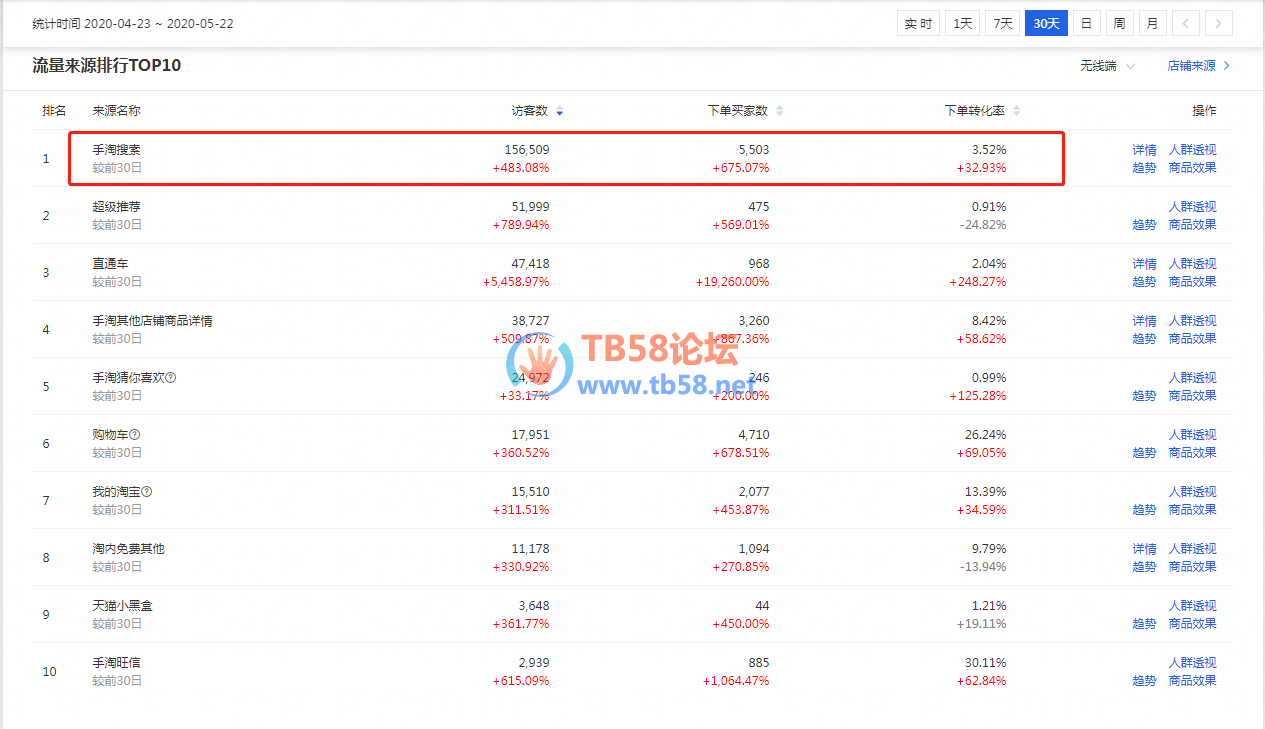This screenshot has height=729, width=1265.
Task: Open 人群透视 for 天猫小黑盒 row
Action: click(x=1192, y=606)
